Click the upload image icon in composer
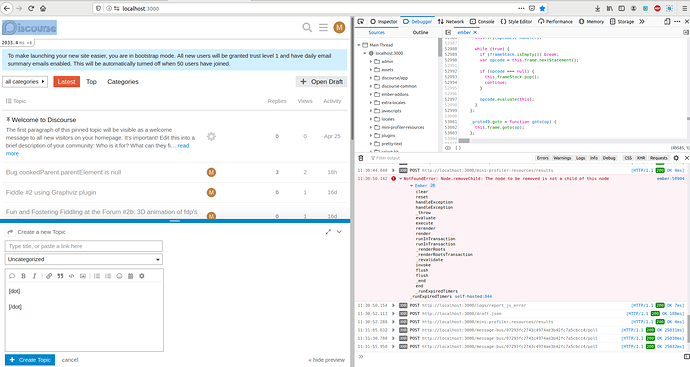This screenshot has height=367, width=690. pyautogui.click(x=83, y=276)
